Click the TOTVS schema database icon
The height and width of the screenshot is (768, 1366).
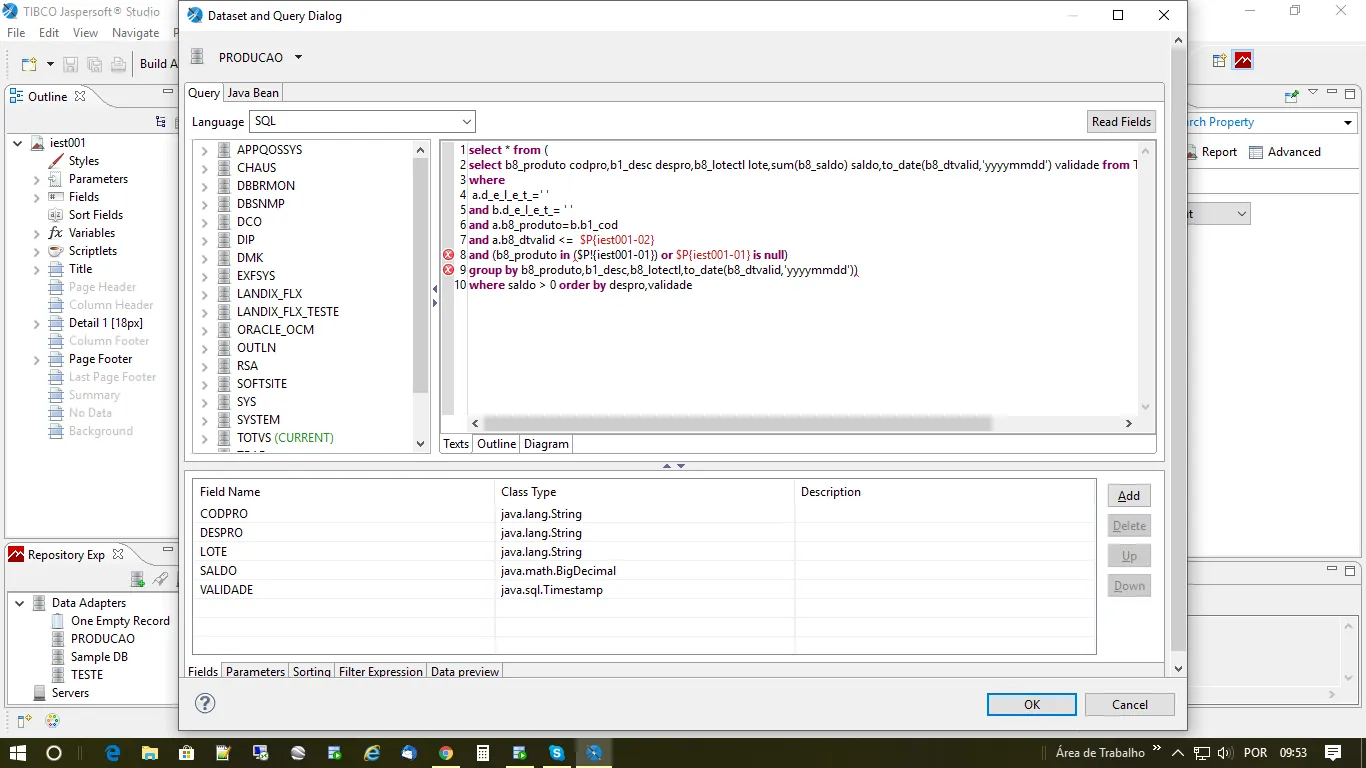coord(223,438)
